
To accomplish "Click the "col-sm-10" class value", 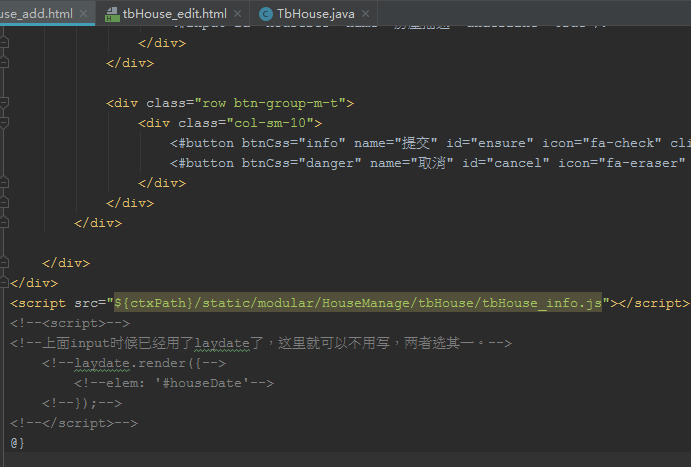I will 270,123.
